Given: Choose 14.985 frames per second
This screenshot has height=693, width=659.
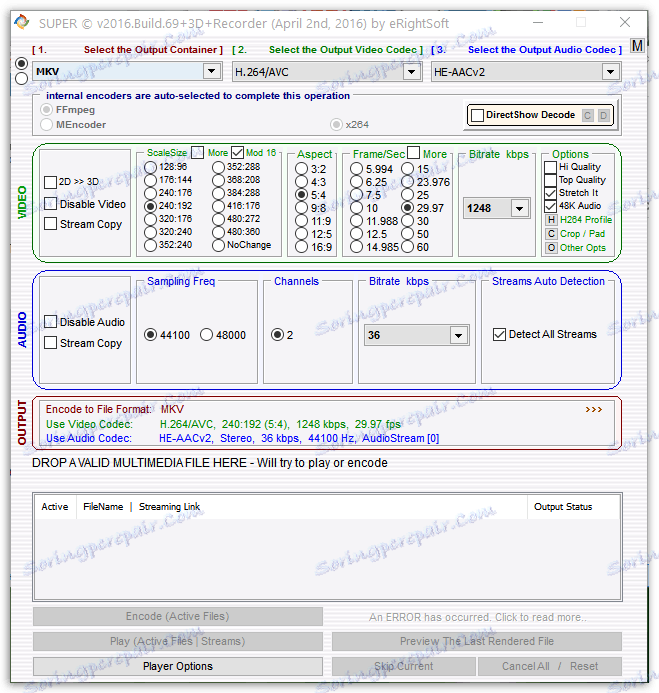Looking at the screenshot, I should click(356, 247).
